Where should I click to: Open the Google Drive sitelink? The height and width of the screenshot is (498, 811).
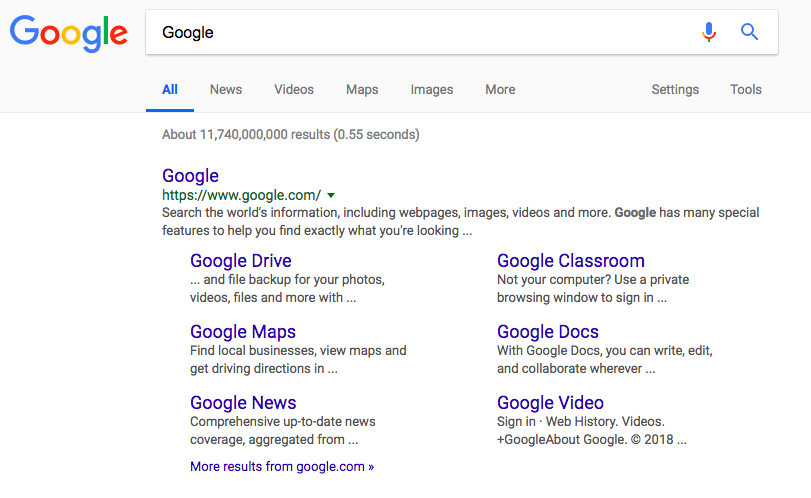coord(240,261)
